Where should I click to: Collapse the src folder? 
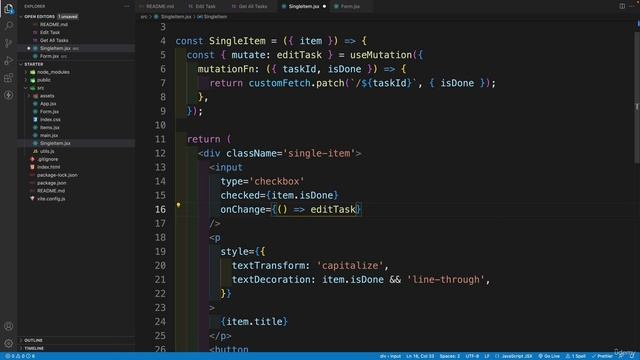pyautogui.click(x=40, y=88)
